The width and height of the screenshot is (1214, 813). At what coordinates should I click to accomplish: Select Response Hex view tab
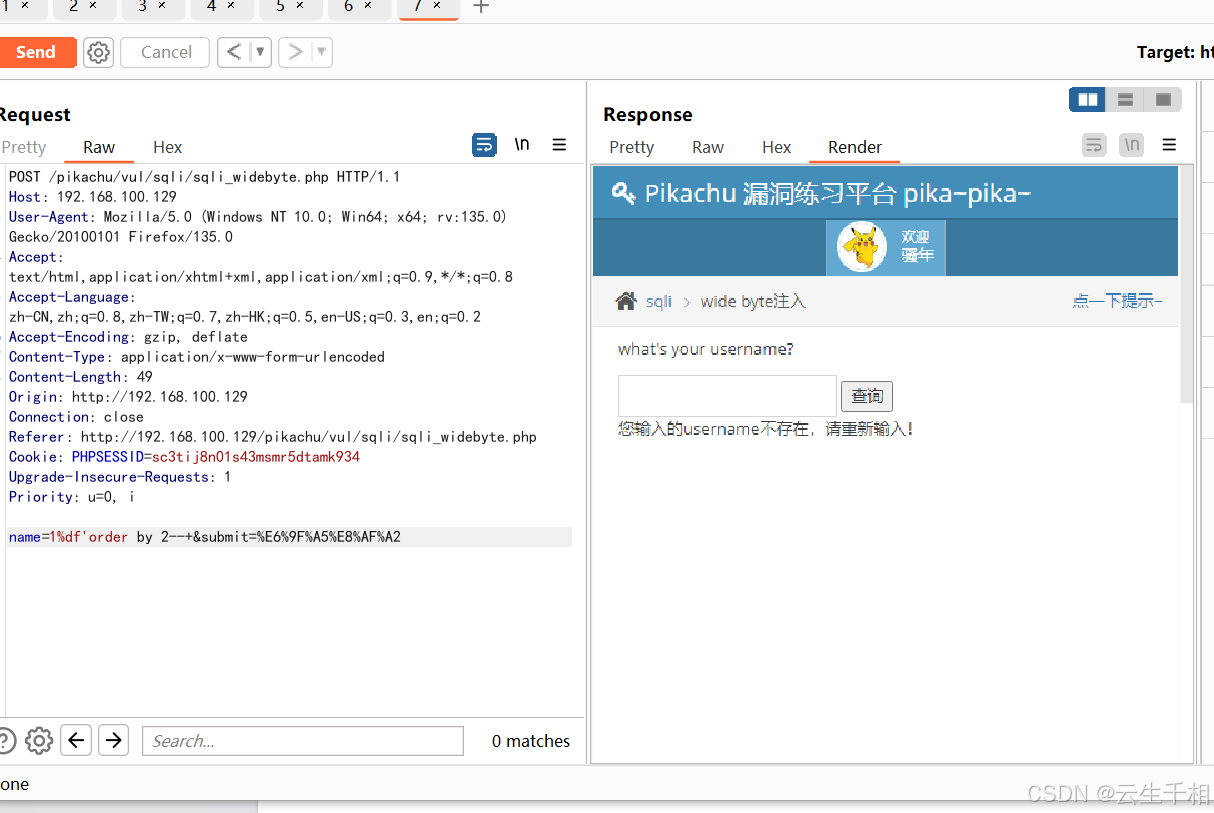coord(776,147)
